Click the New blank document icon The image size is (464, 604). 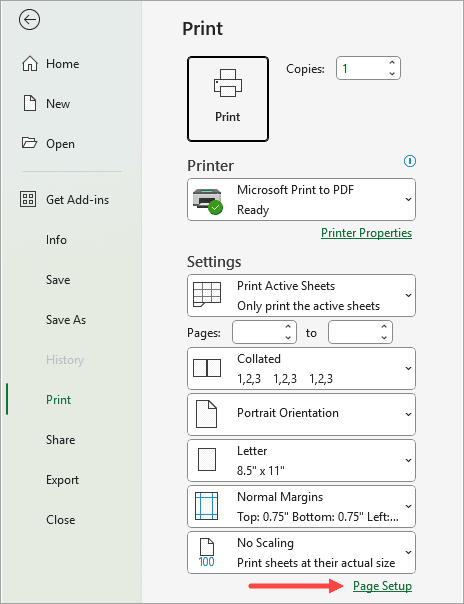click(30, 103)
